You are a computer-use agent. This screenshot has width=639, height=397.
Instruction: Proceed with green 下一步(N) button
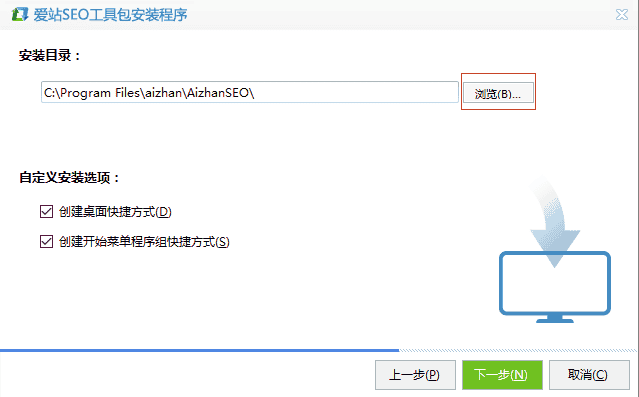click(x=502, y=375)
